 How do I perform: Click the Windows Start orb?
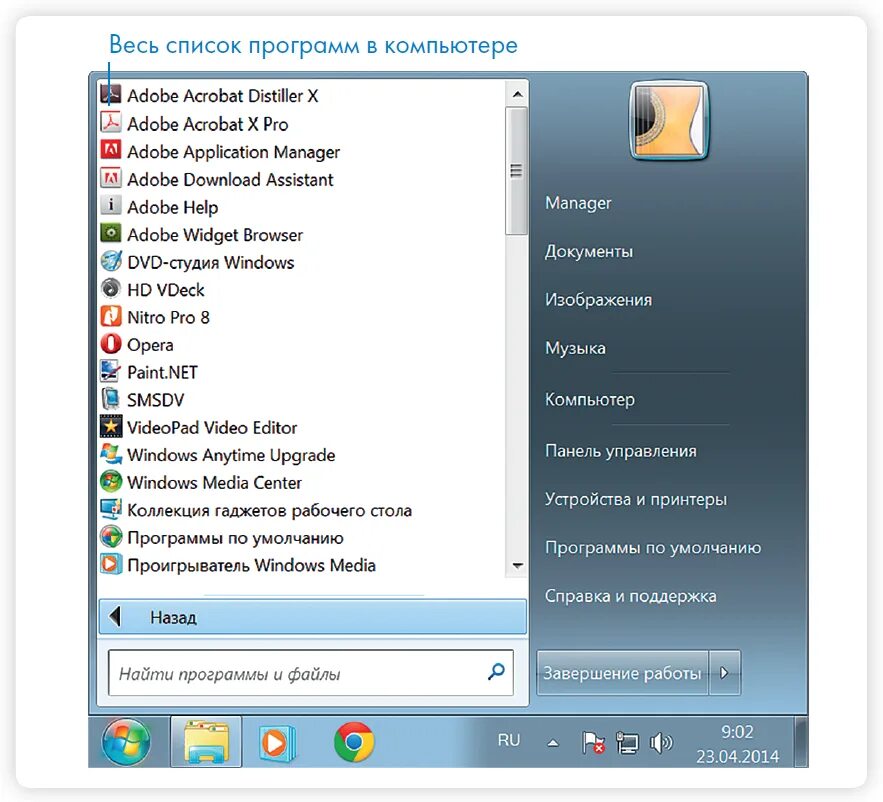(126, 742)
